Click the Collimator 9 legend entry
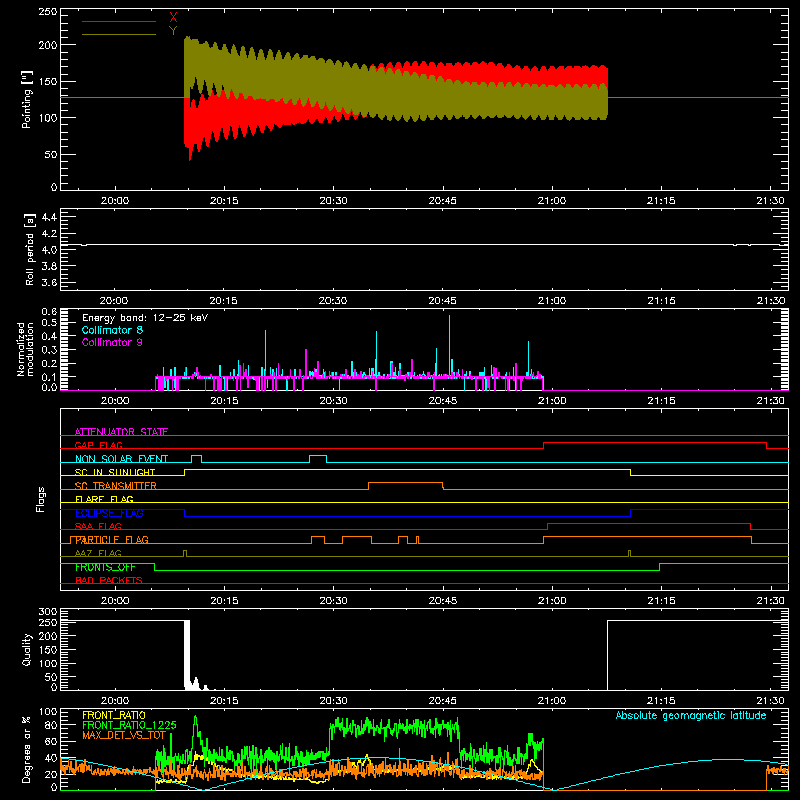The height and width of the screenshot is (800, 800). click(x=112, y=342)
